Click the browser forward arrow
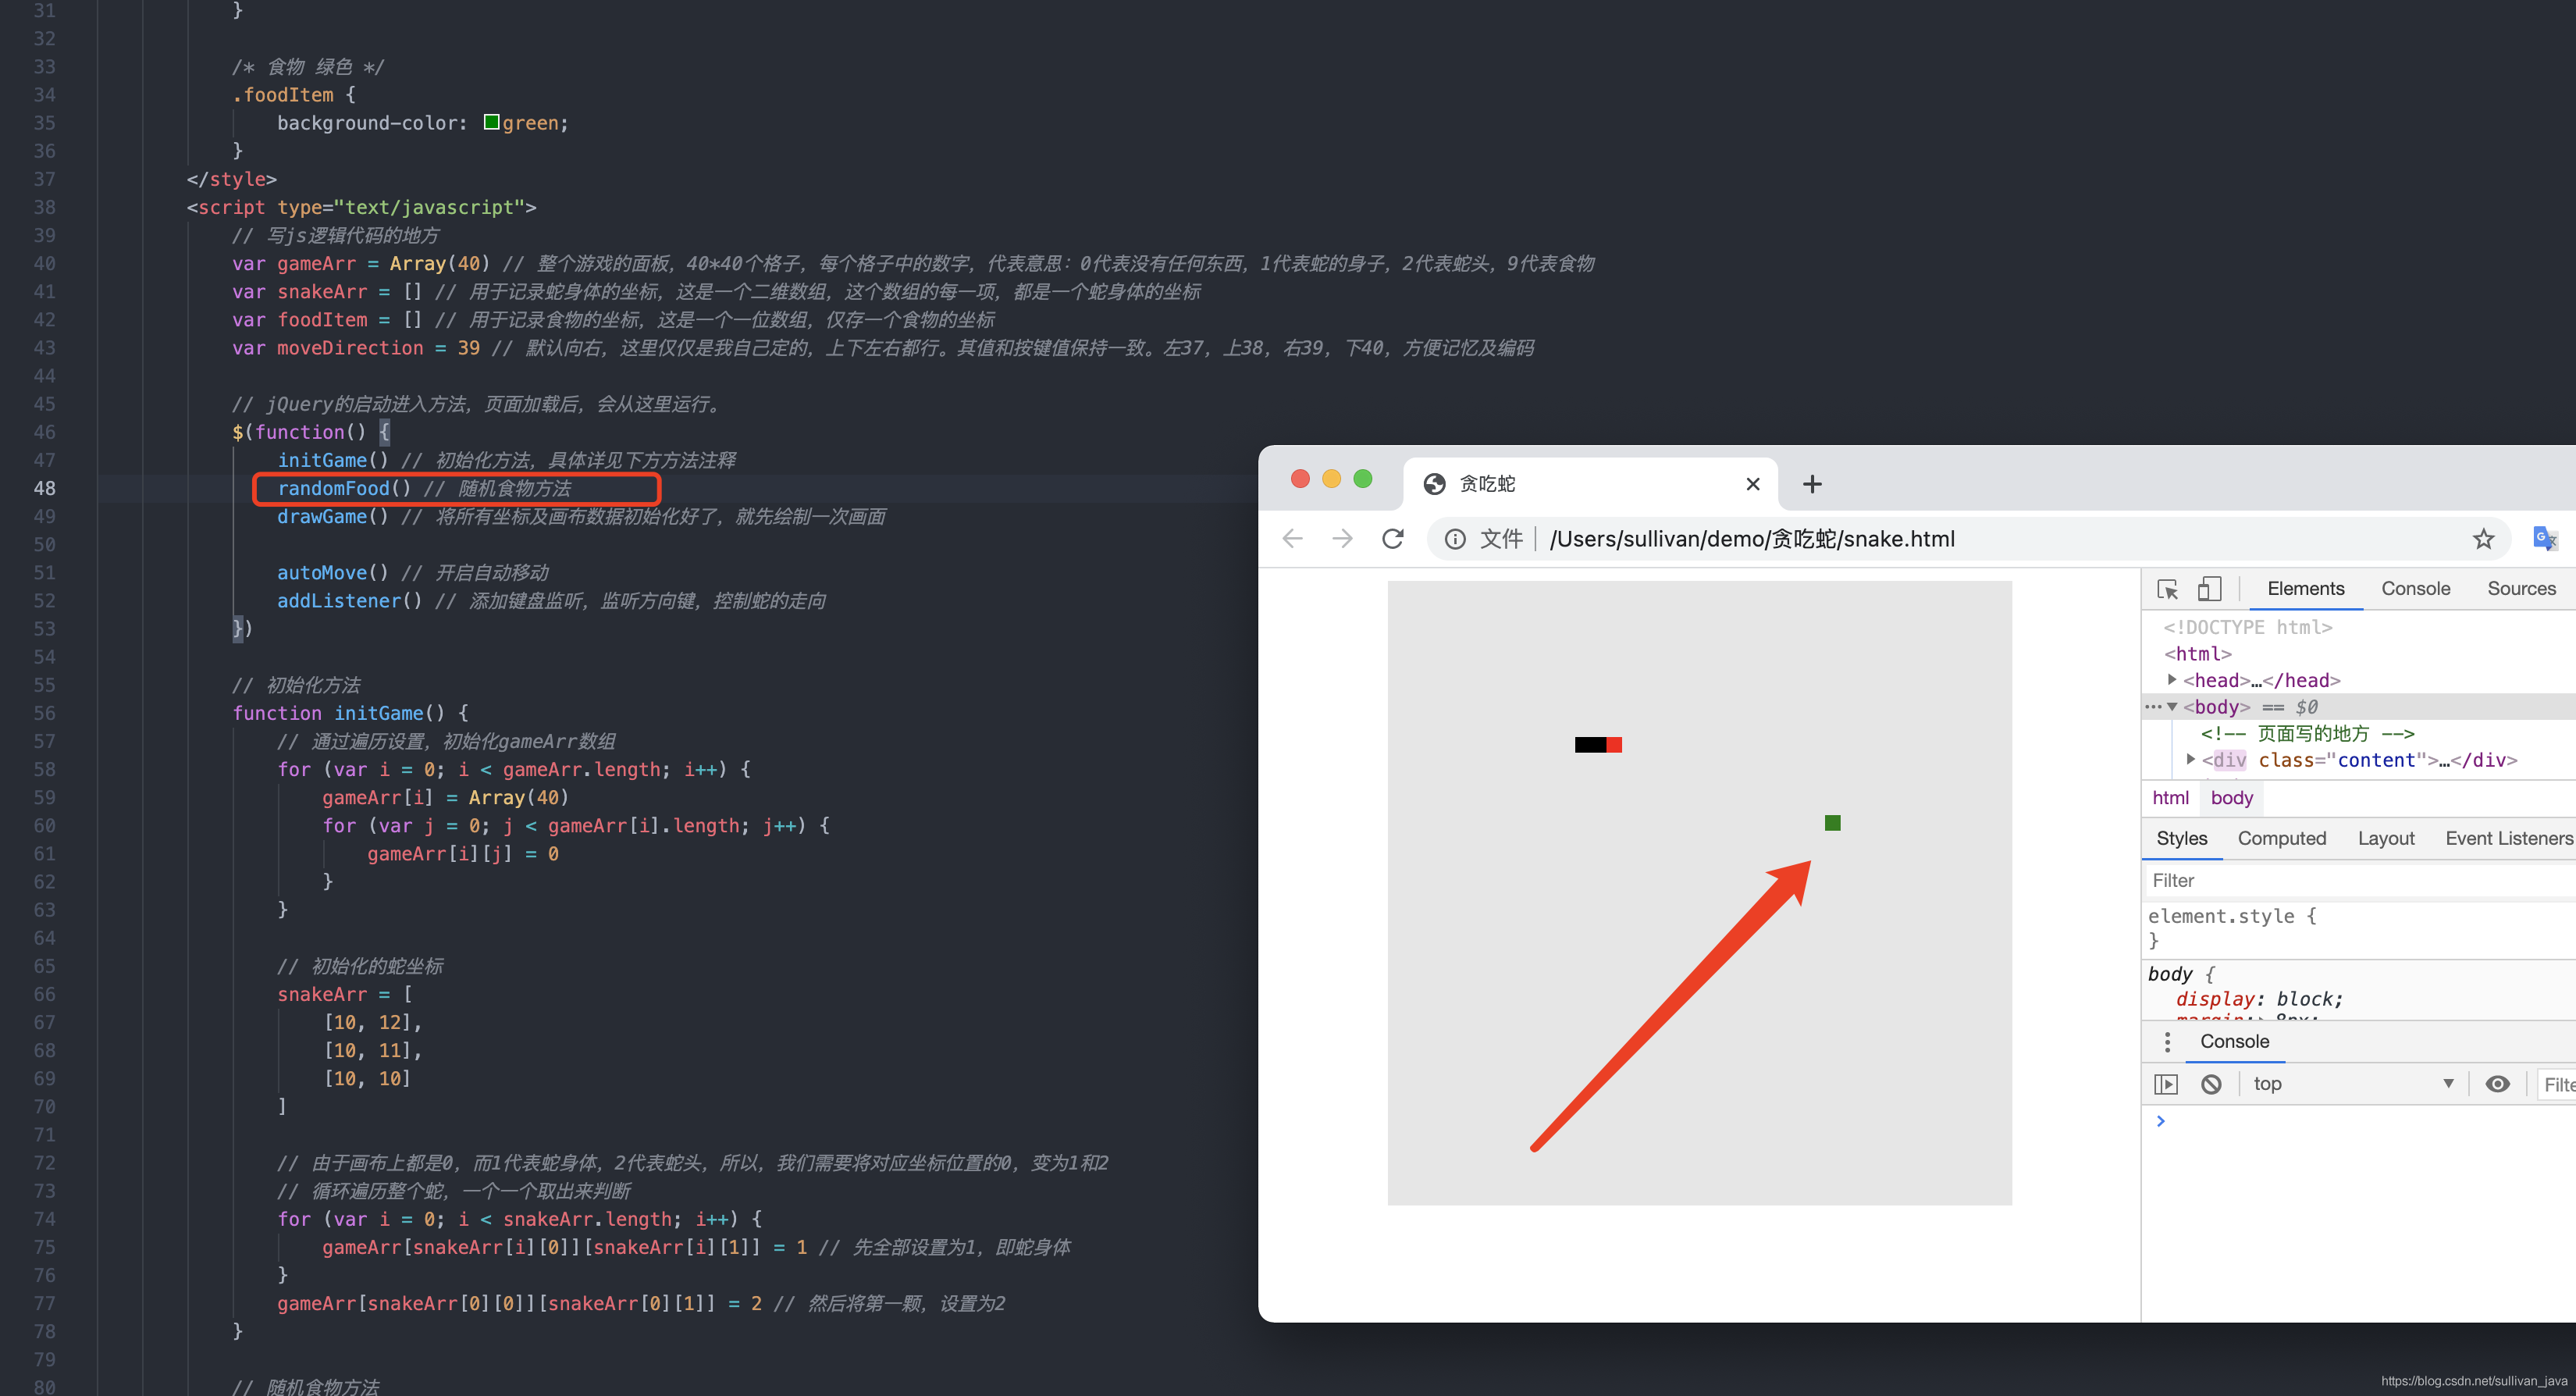The image size is (2576, 1396). click(1342, 539)
